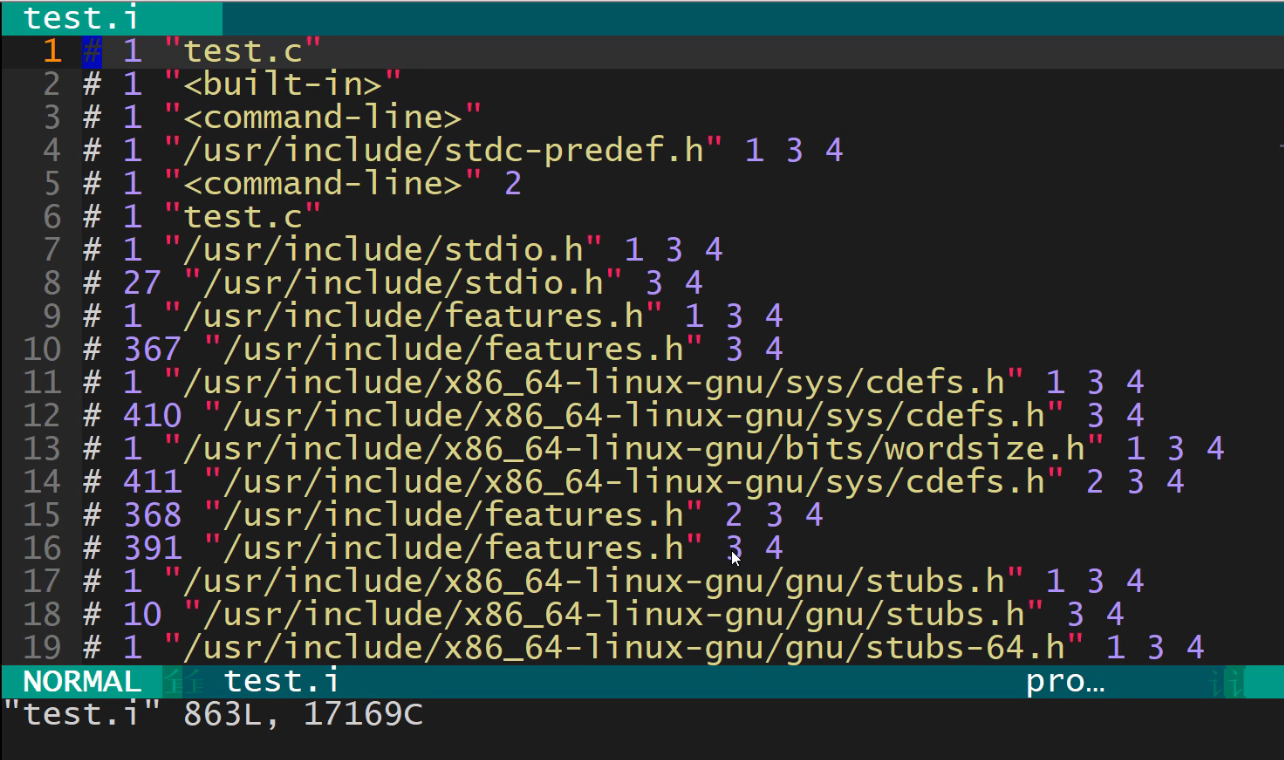Viewport: 1284px width, 760px height.
Task: Click line number 7 in the gutter
Action: (x=52, y=249)
